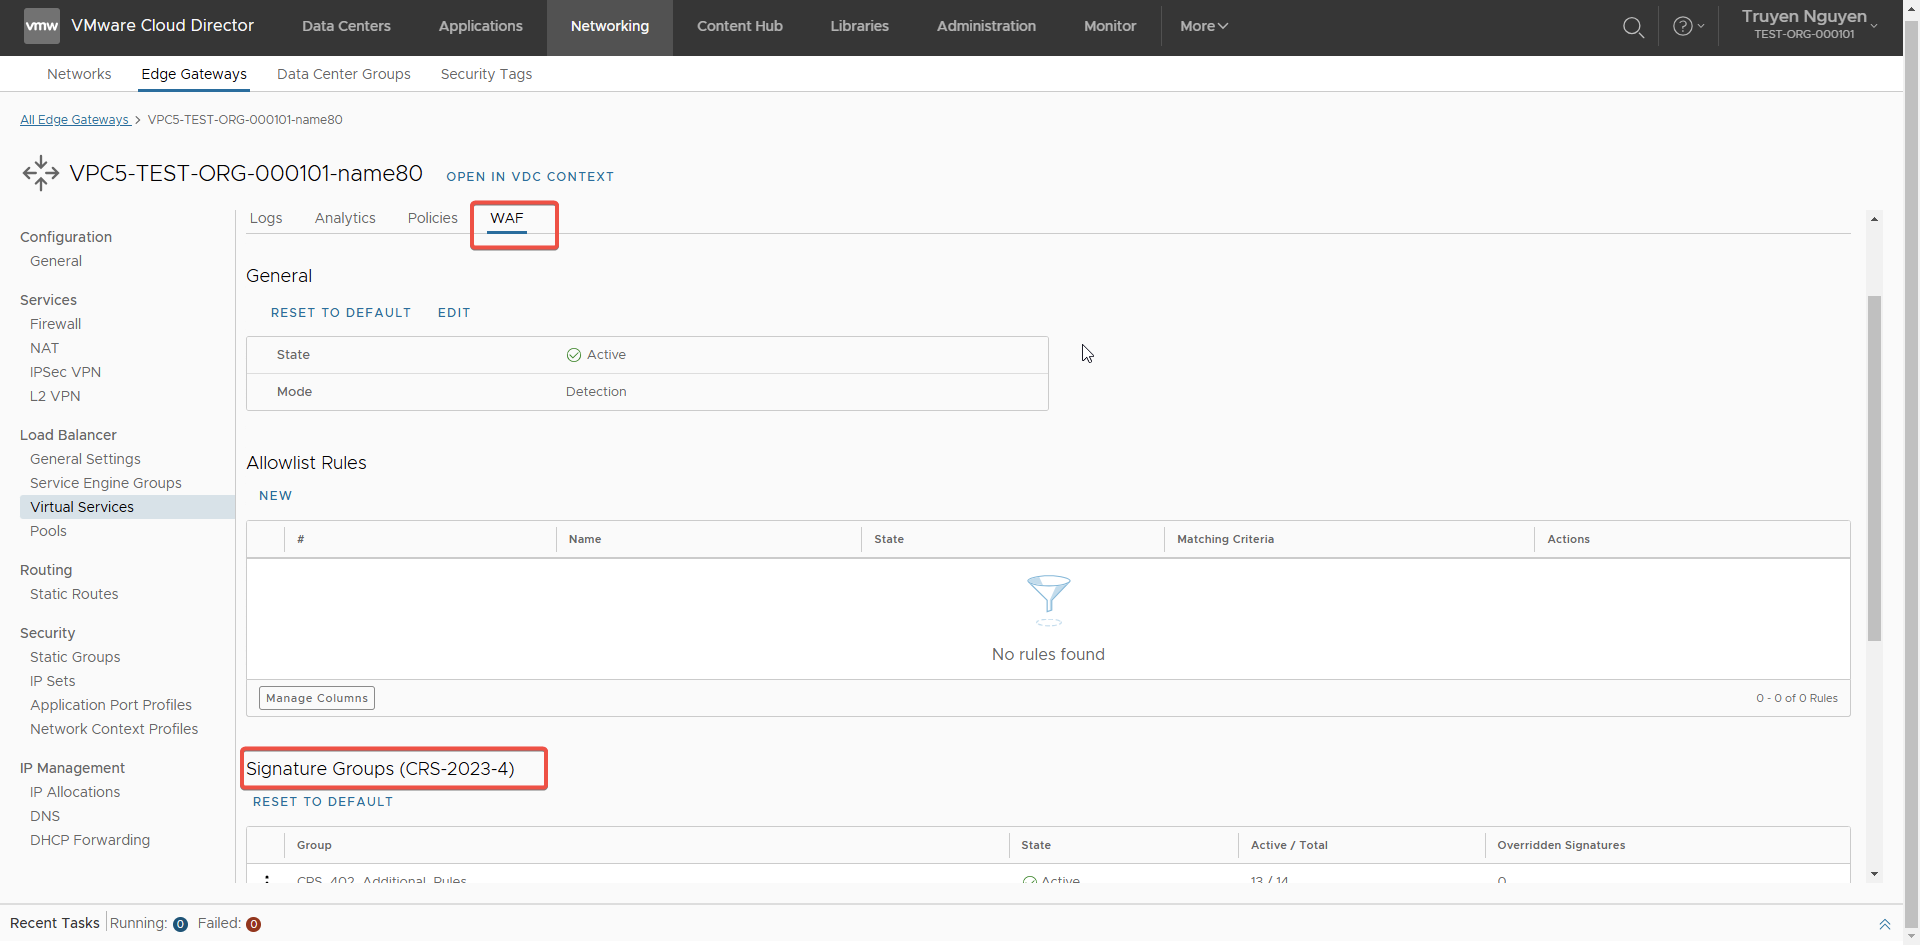Open Firewall in the Services sidebar
This screenshot has height=945, width=1920.
tap(56, 324)
